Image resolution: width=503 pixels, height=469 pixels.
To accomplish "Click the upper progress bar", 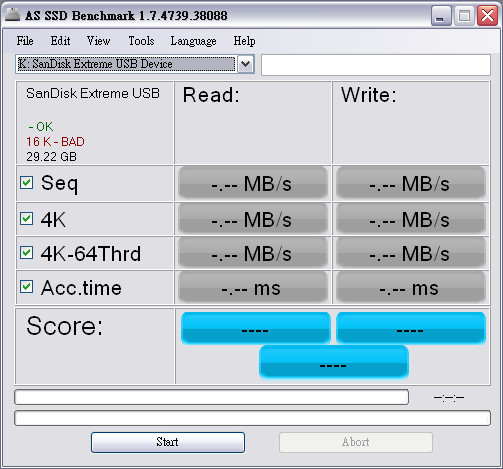I will [212, 397].
